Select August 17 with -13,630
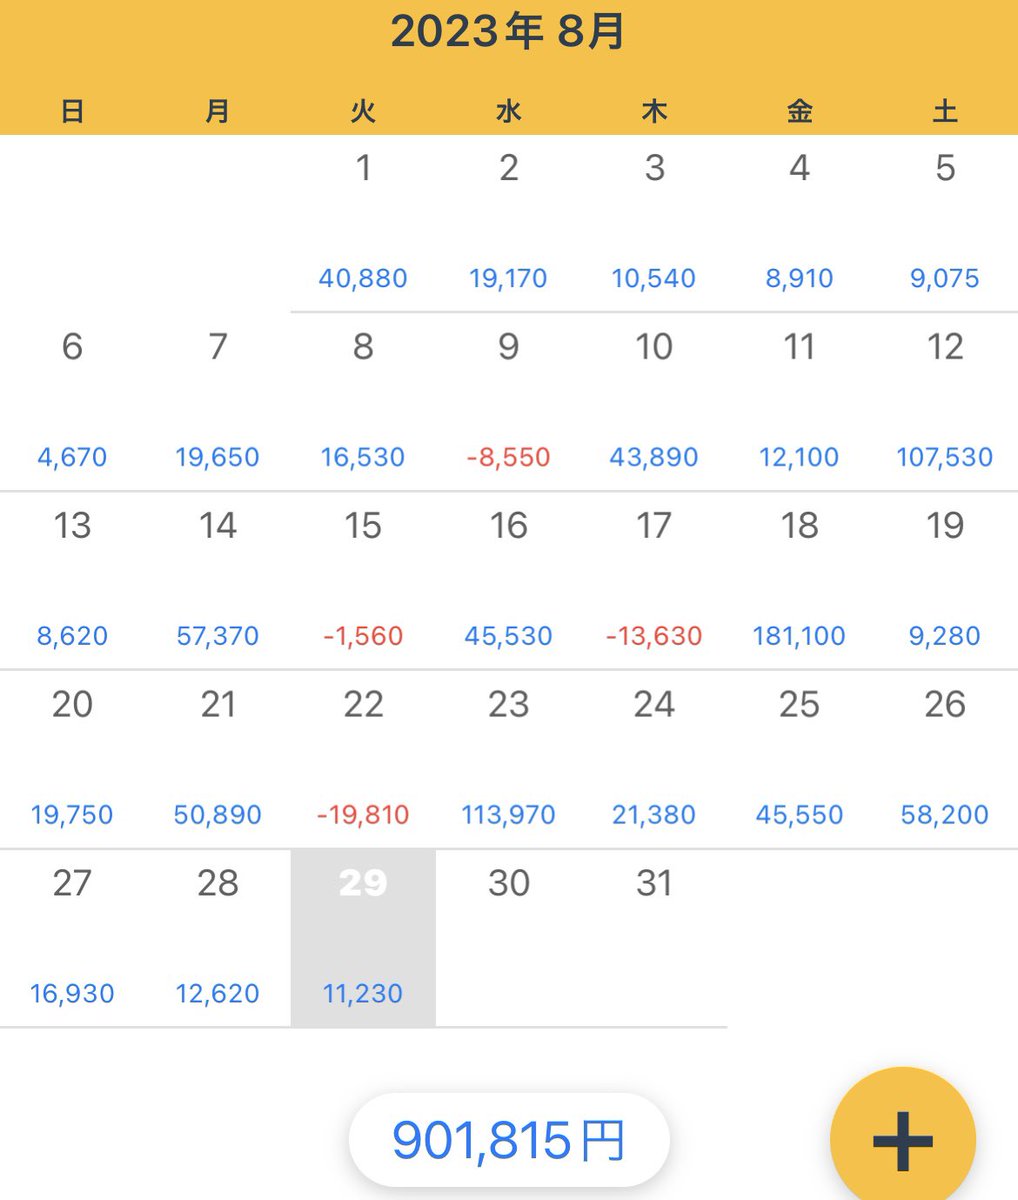Screen dimensions: 1018x1200 coord(654,580)
